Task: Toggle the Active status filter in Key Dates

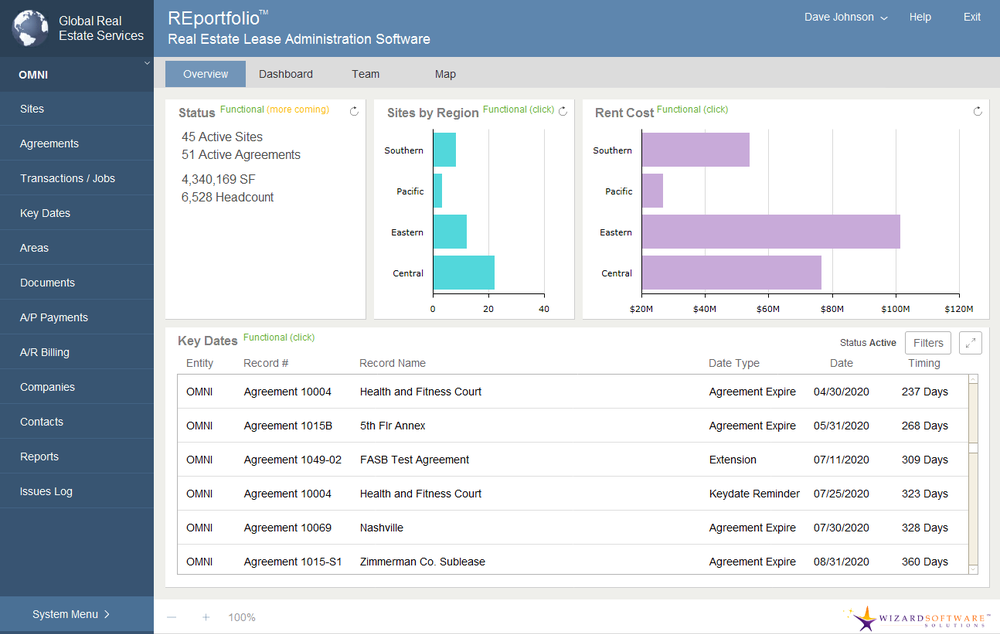Action: click(868, 342)
